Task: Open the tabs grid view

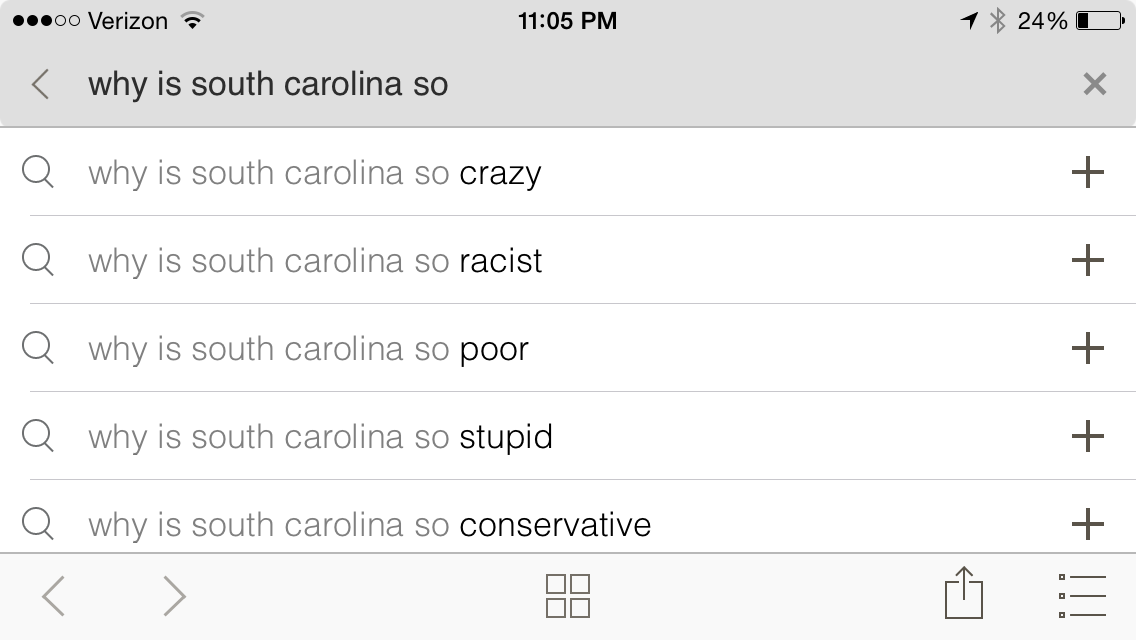Action: tap(568, 596)
